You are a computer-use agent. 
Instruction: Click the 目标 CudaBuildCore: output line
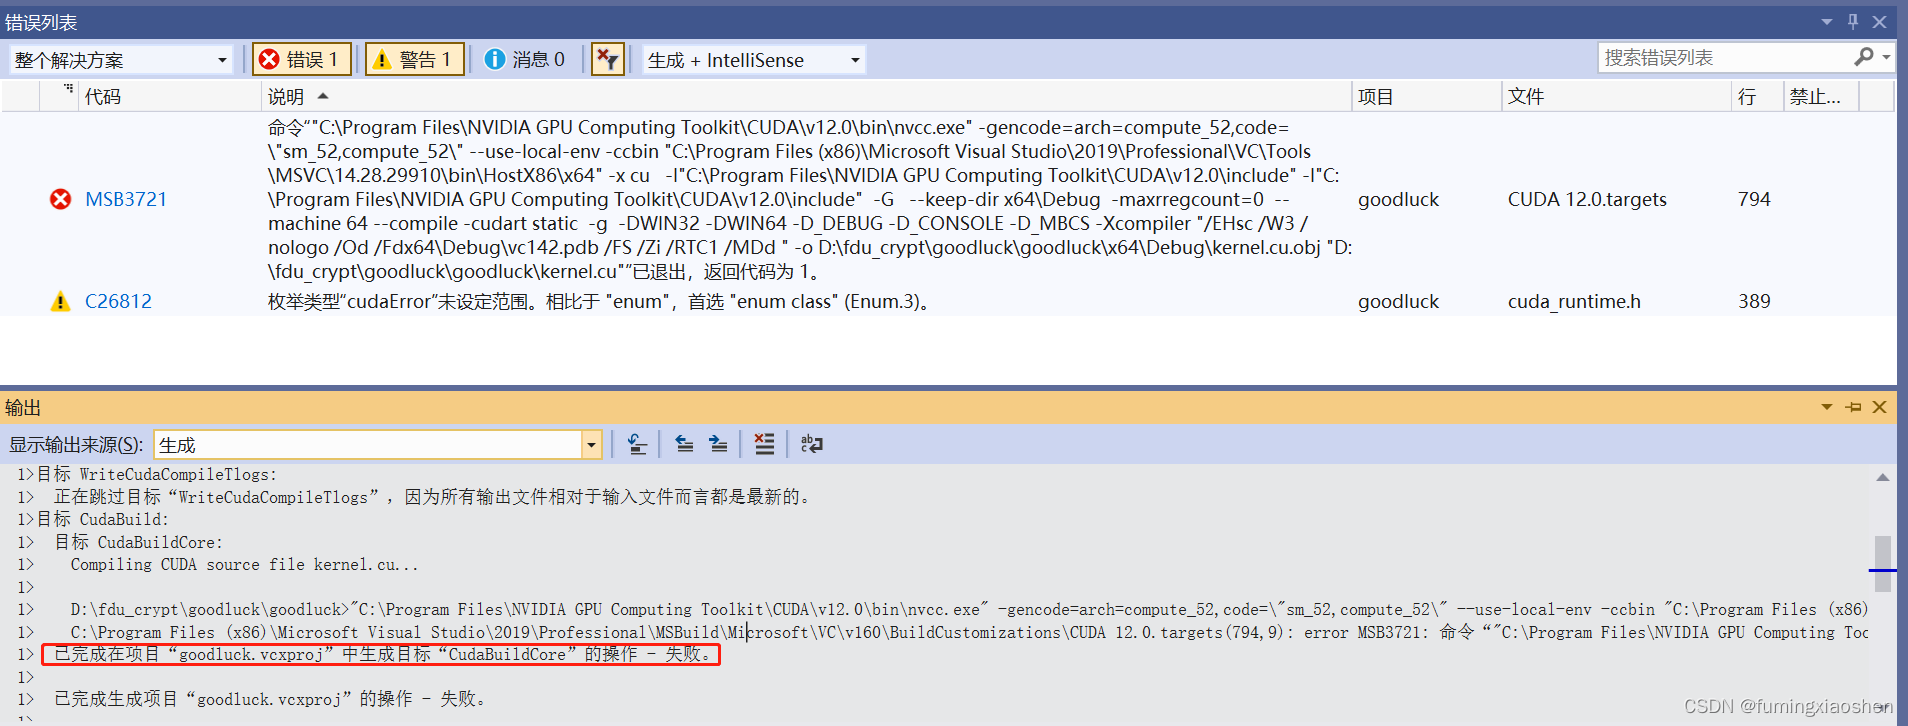(139, 542)
